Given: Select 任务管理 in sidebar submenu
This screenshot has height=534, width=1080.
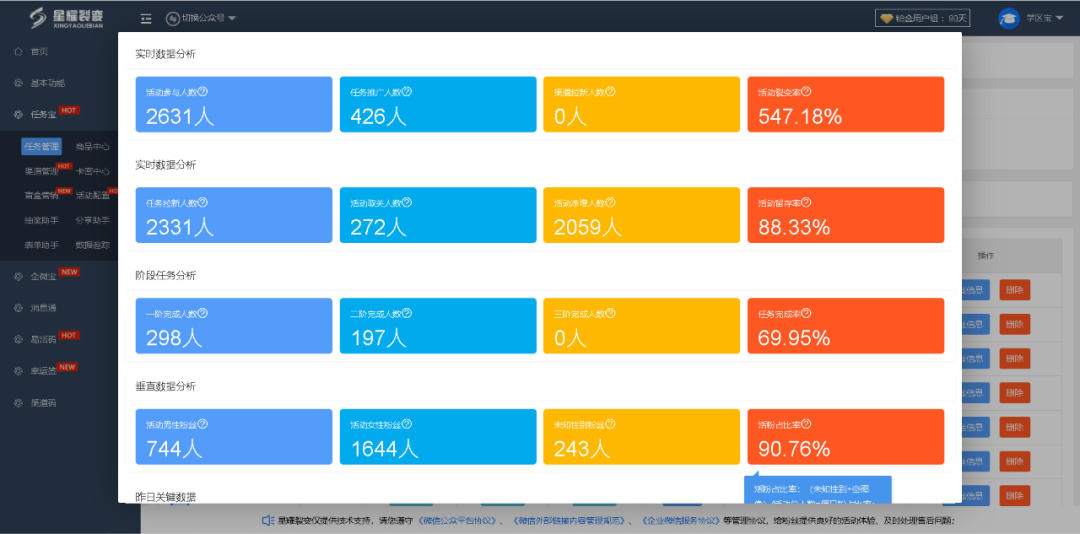Looking at the screenshot, I should tap(41, 147).
